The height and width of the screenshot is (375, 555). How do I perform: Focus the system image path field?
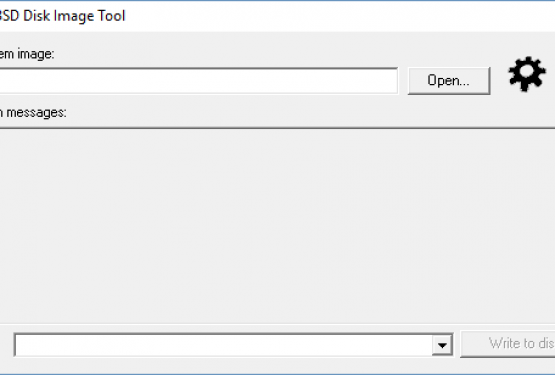pos(199,81)
